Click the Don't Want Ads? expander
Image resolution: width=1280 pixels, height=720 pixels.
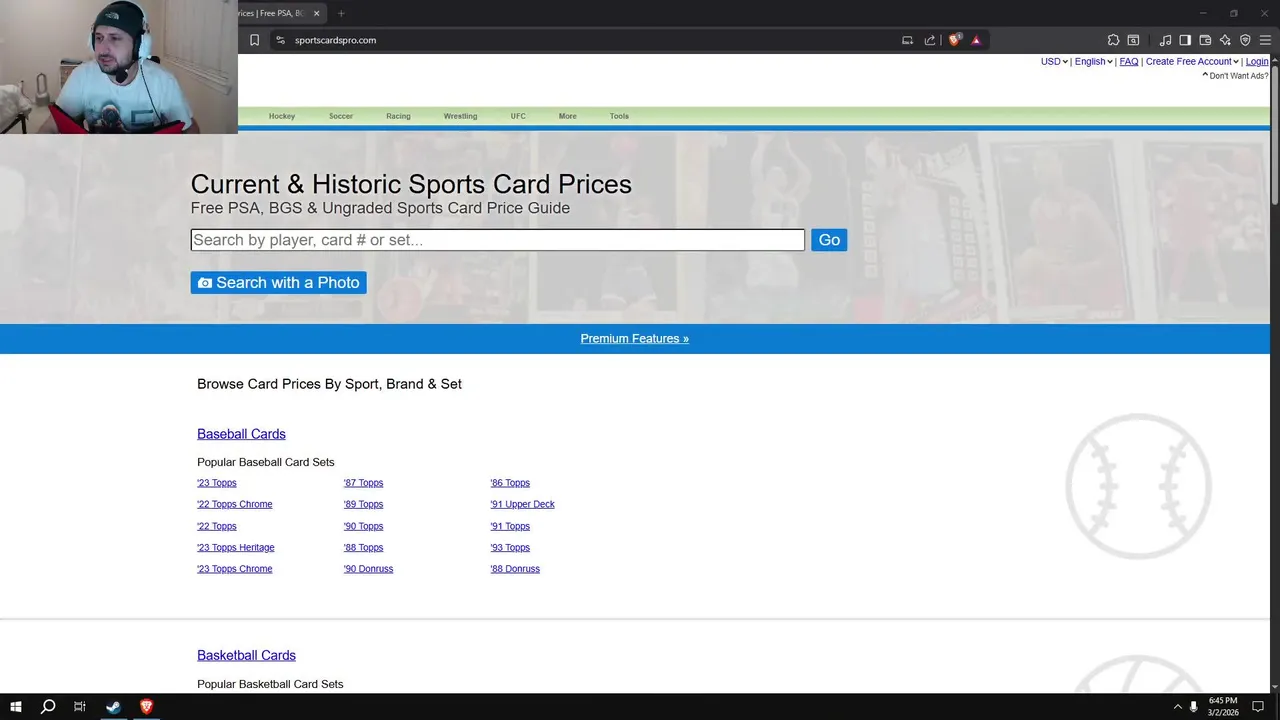1235,76
